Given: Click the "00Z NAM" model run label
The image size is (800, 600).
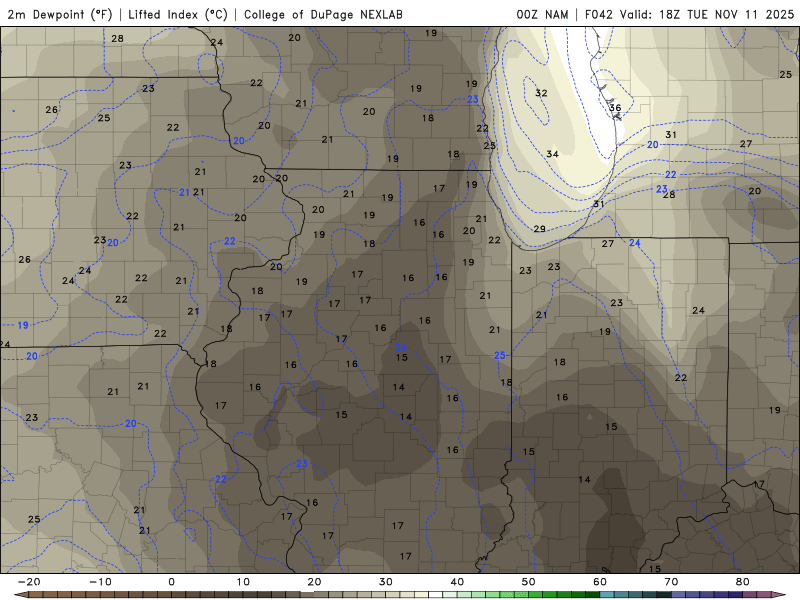Looking at the screenshot, I should pyautogui.click(x=542, y=14).
